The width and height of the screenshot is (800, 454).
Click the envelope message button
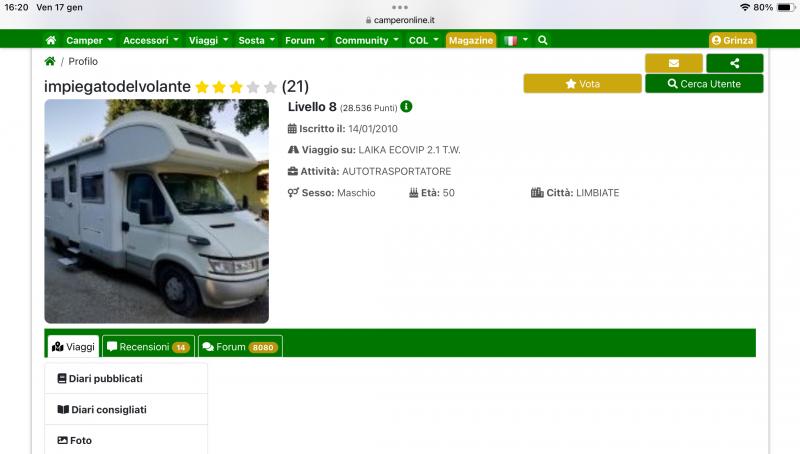coord(673,63)
